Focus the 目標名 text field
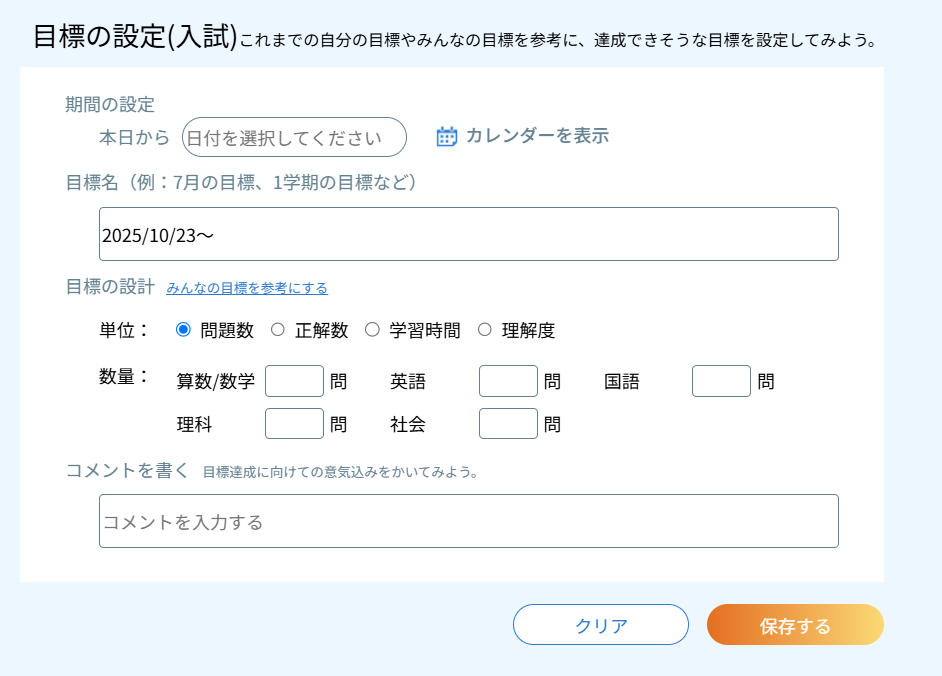Screen dimensions: 942x676 click(468, 234)
